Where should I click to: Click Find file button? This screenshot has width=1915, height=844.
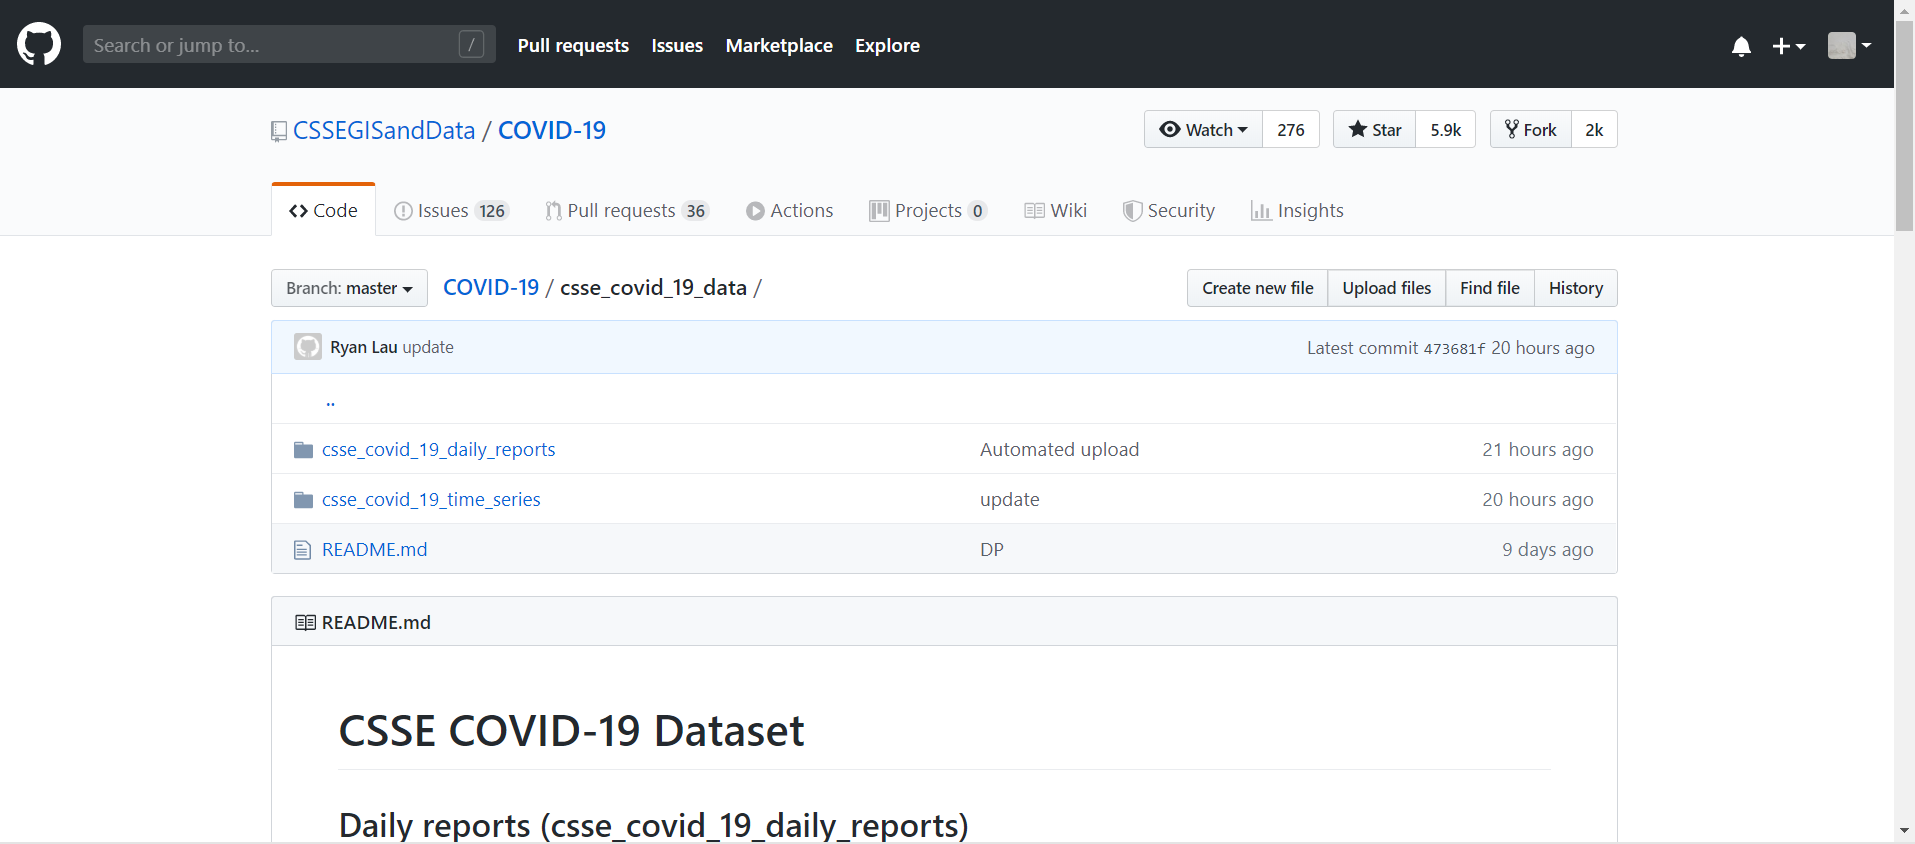tap(1489, 288)
